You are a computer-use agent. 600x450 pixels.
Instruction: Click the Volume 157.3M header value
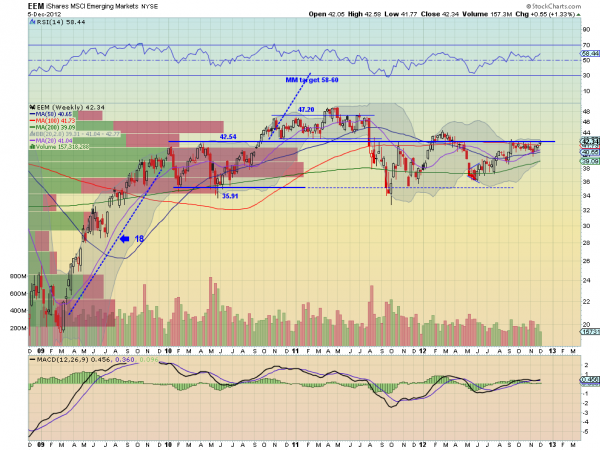coord(488,14)
